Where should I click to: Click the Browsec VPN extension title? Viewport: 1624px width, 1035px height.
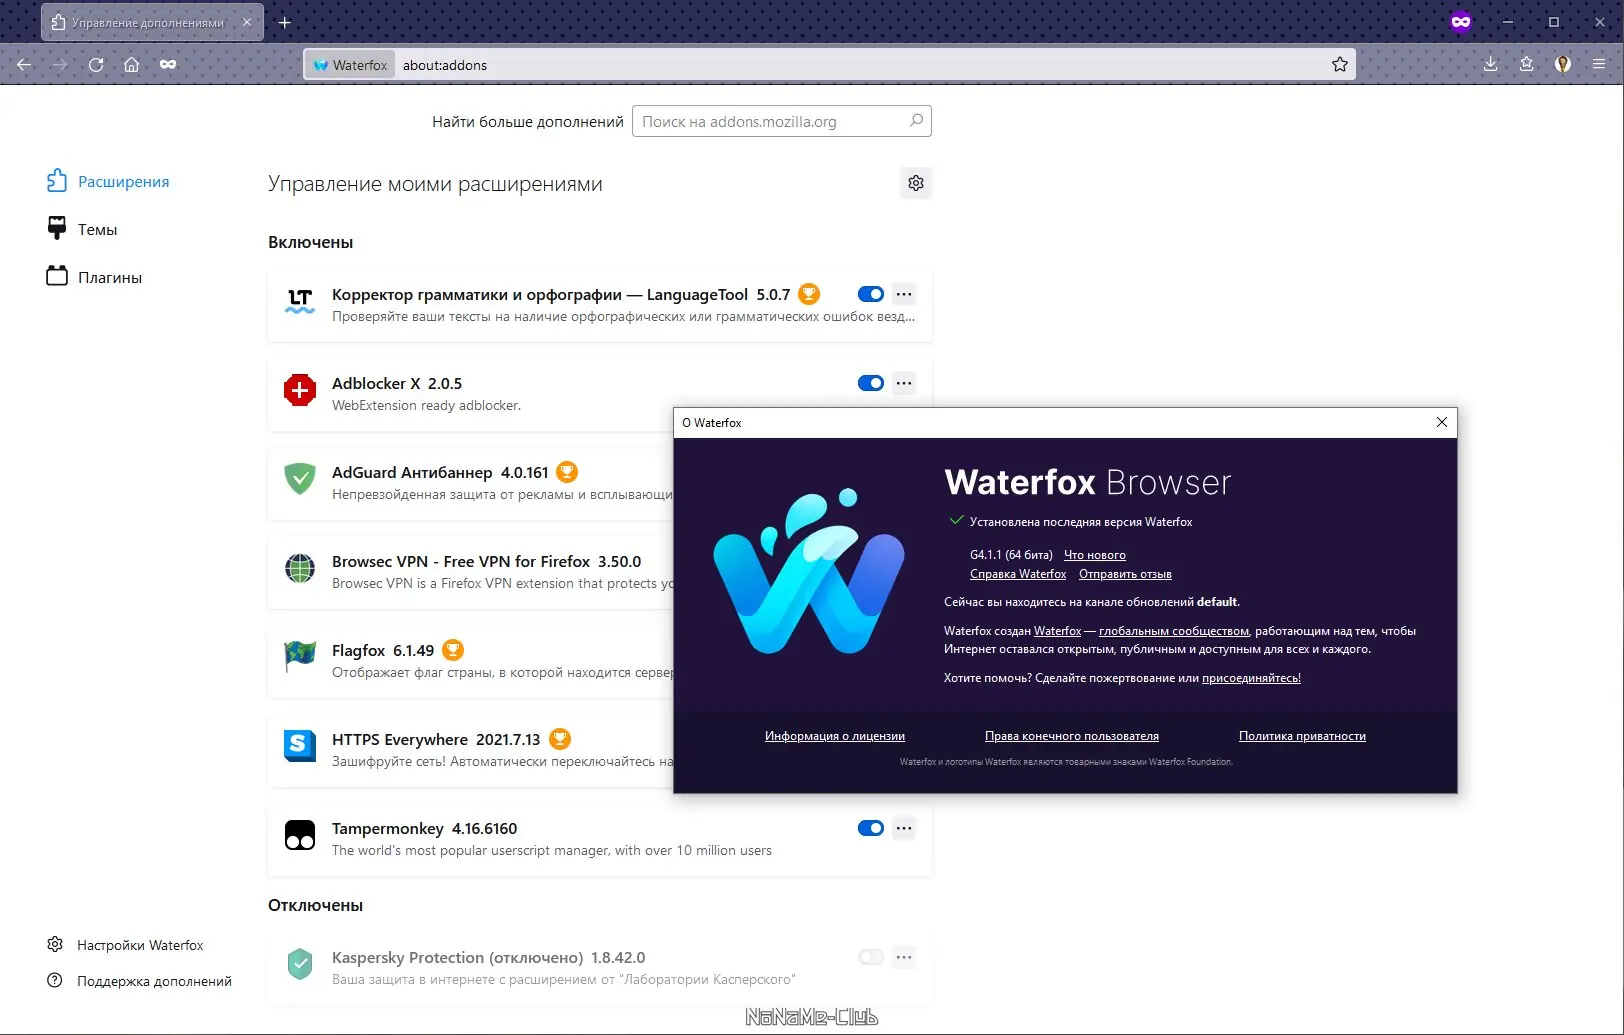coord(461,561)
